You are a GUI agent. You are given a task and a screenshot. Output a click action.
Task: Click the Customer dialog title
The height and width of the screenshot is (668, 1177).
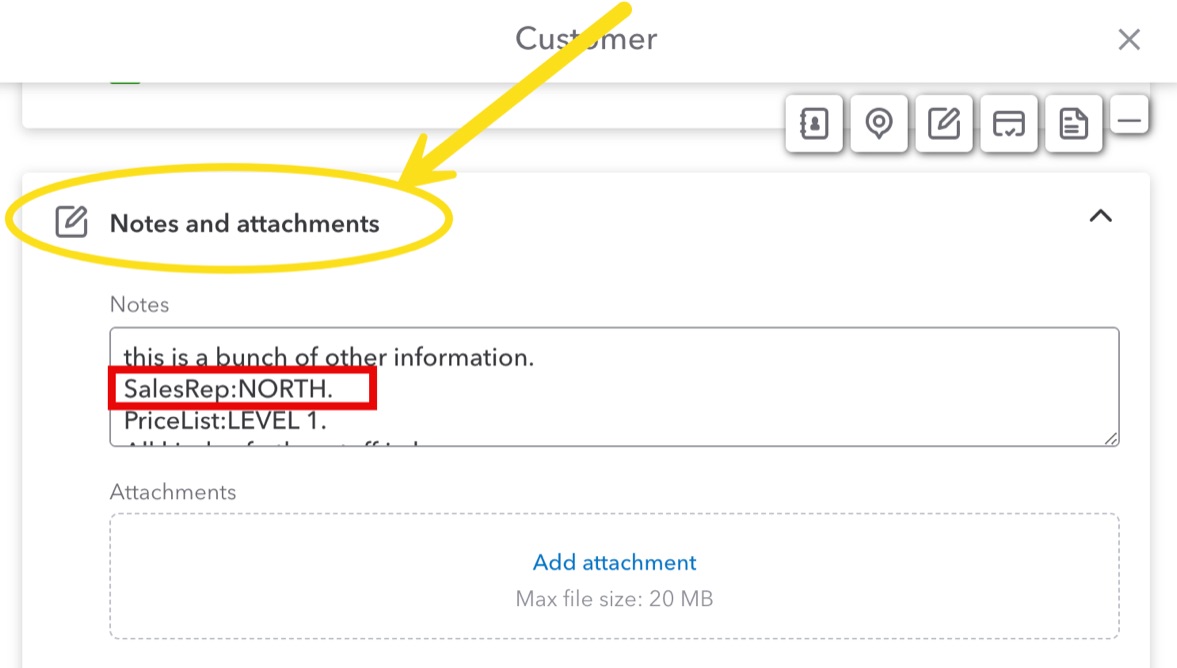[586, 39]
